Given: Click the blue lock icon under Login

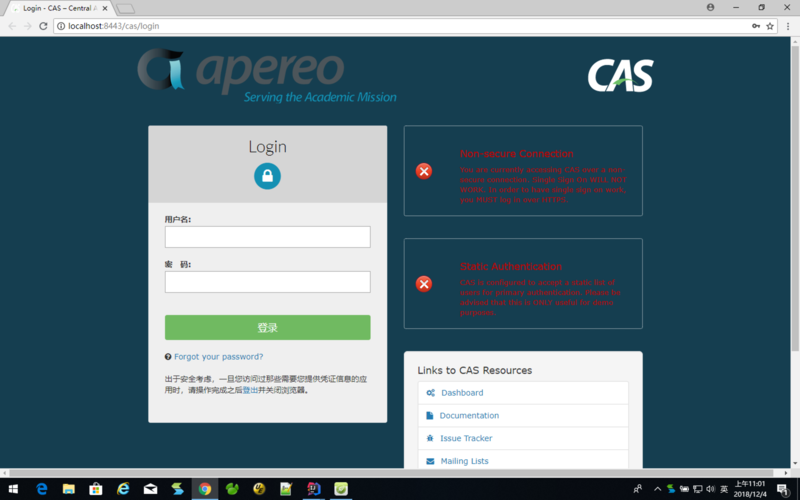Looking at the screenshot, I should coord(267,176).
